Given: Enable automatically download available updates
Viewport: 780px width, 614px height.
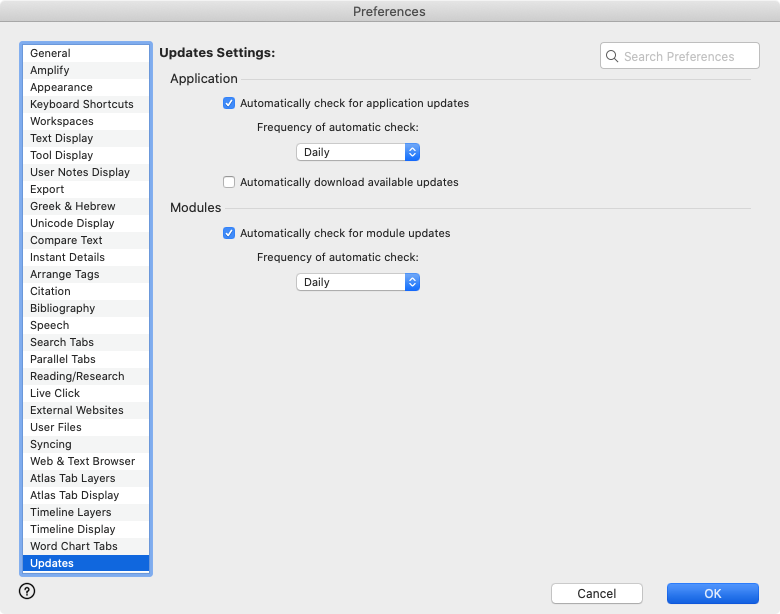Looking at the screenshot, I should pyautogui.click(x=229, y=182).
